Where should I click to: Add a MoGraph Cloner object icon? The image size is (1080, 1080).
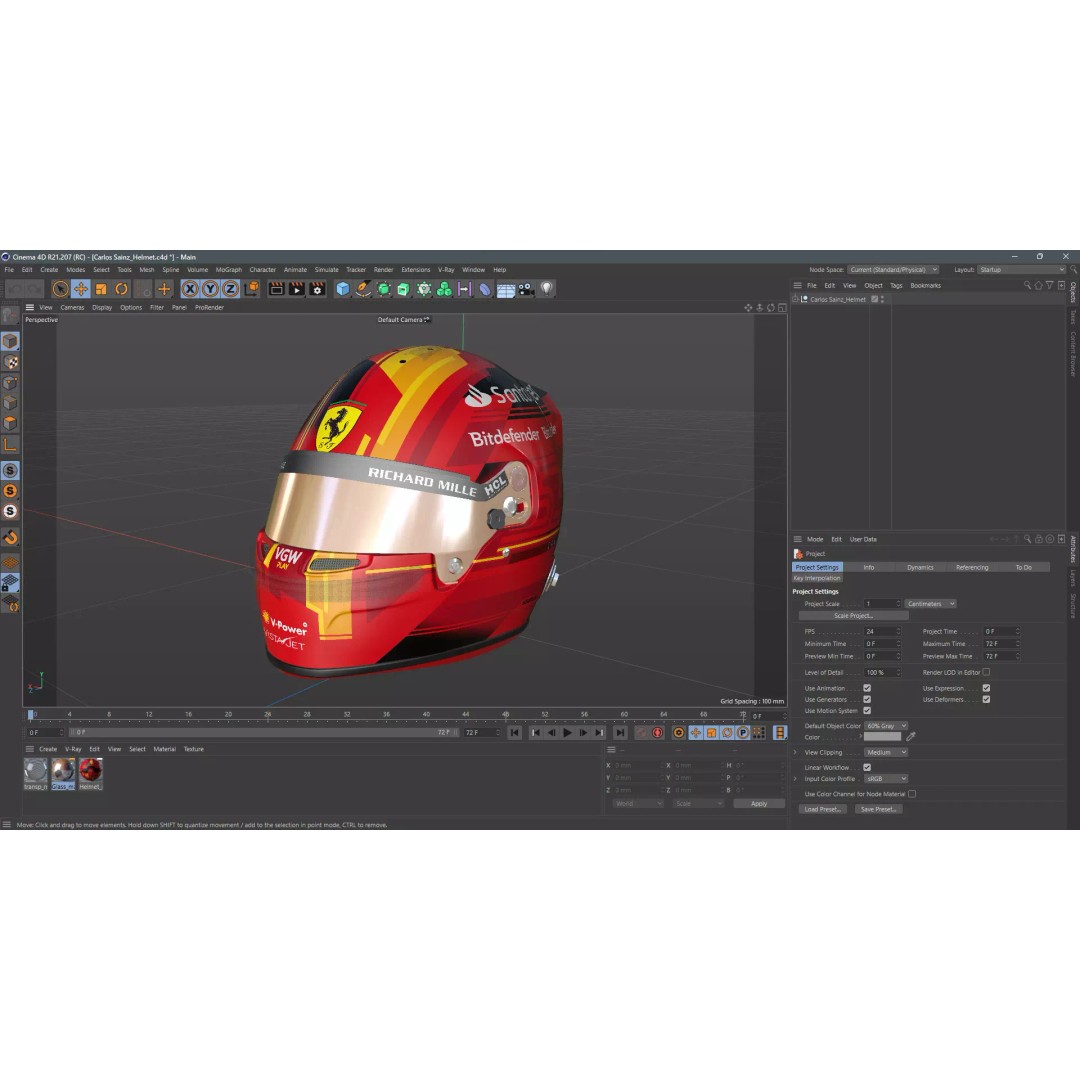444,289
